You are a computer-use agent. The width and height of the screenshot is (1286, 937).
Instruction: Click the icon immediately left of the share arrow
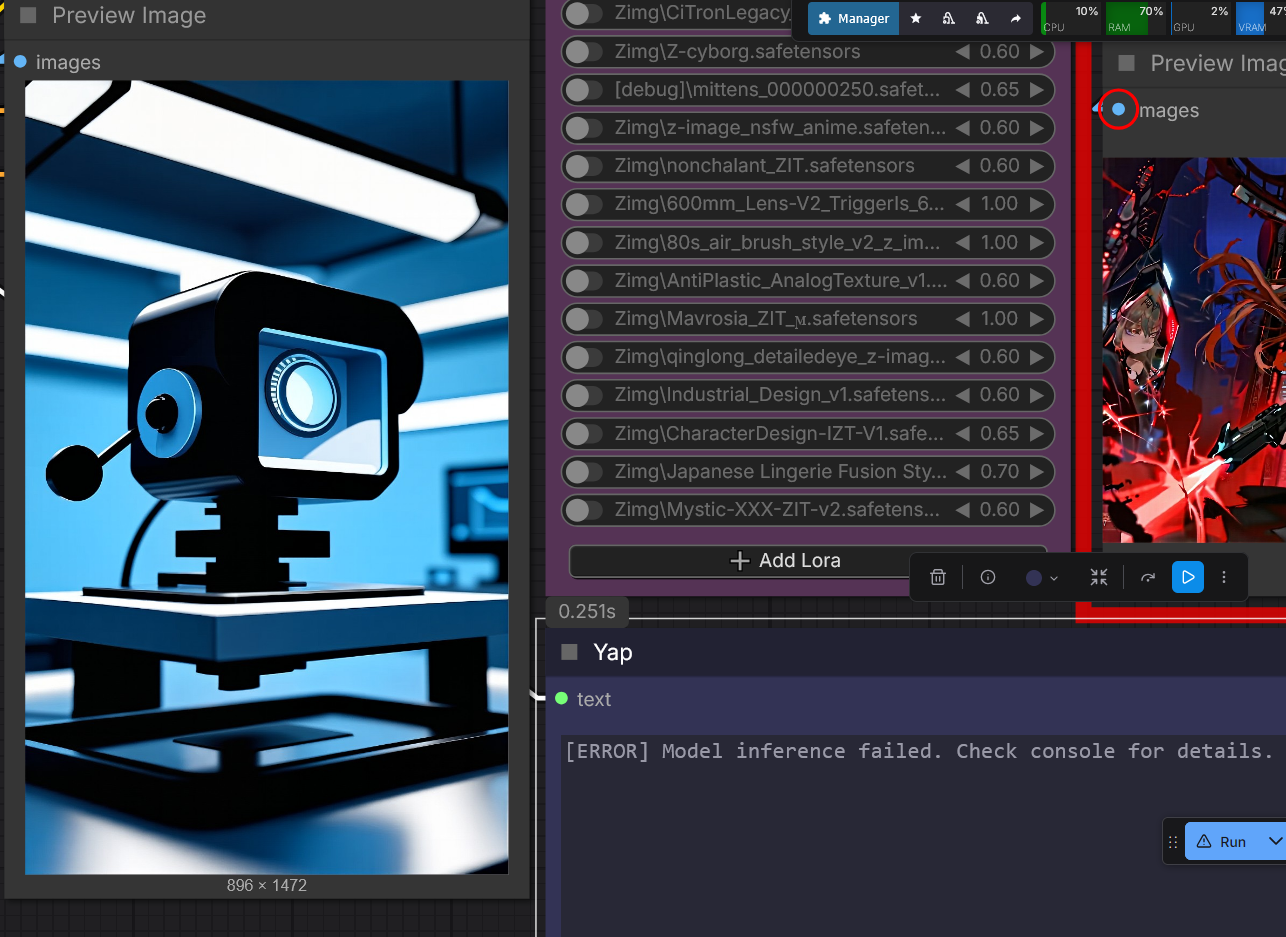pyautogui.click(x=982, y=18)
